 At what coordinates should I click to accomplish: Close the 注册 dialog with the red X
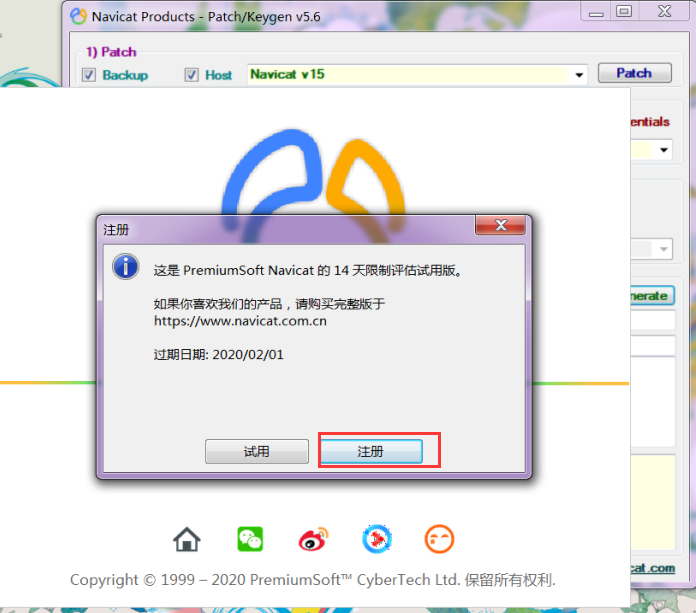[x=501, y=225]
